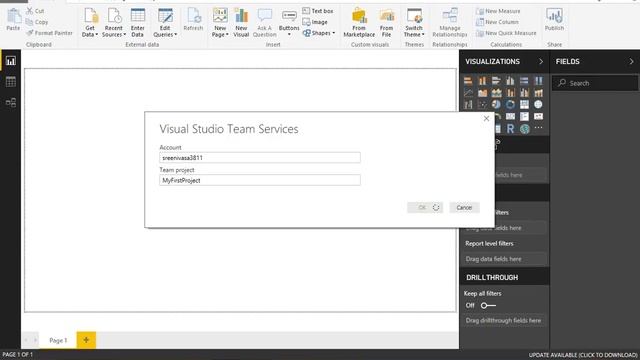
Task: Switch to Data view in left sidebar
Action: point(11,82)
